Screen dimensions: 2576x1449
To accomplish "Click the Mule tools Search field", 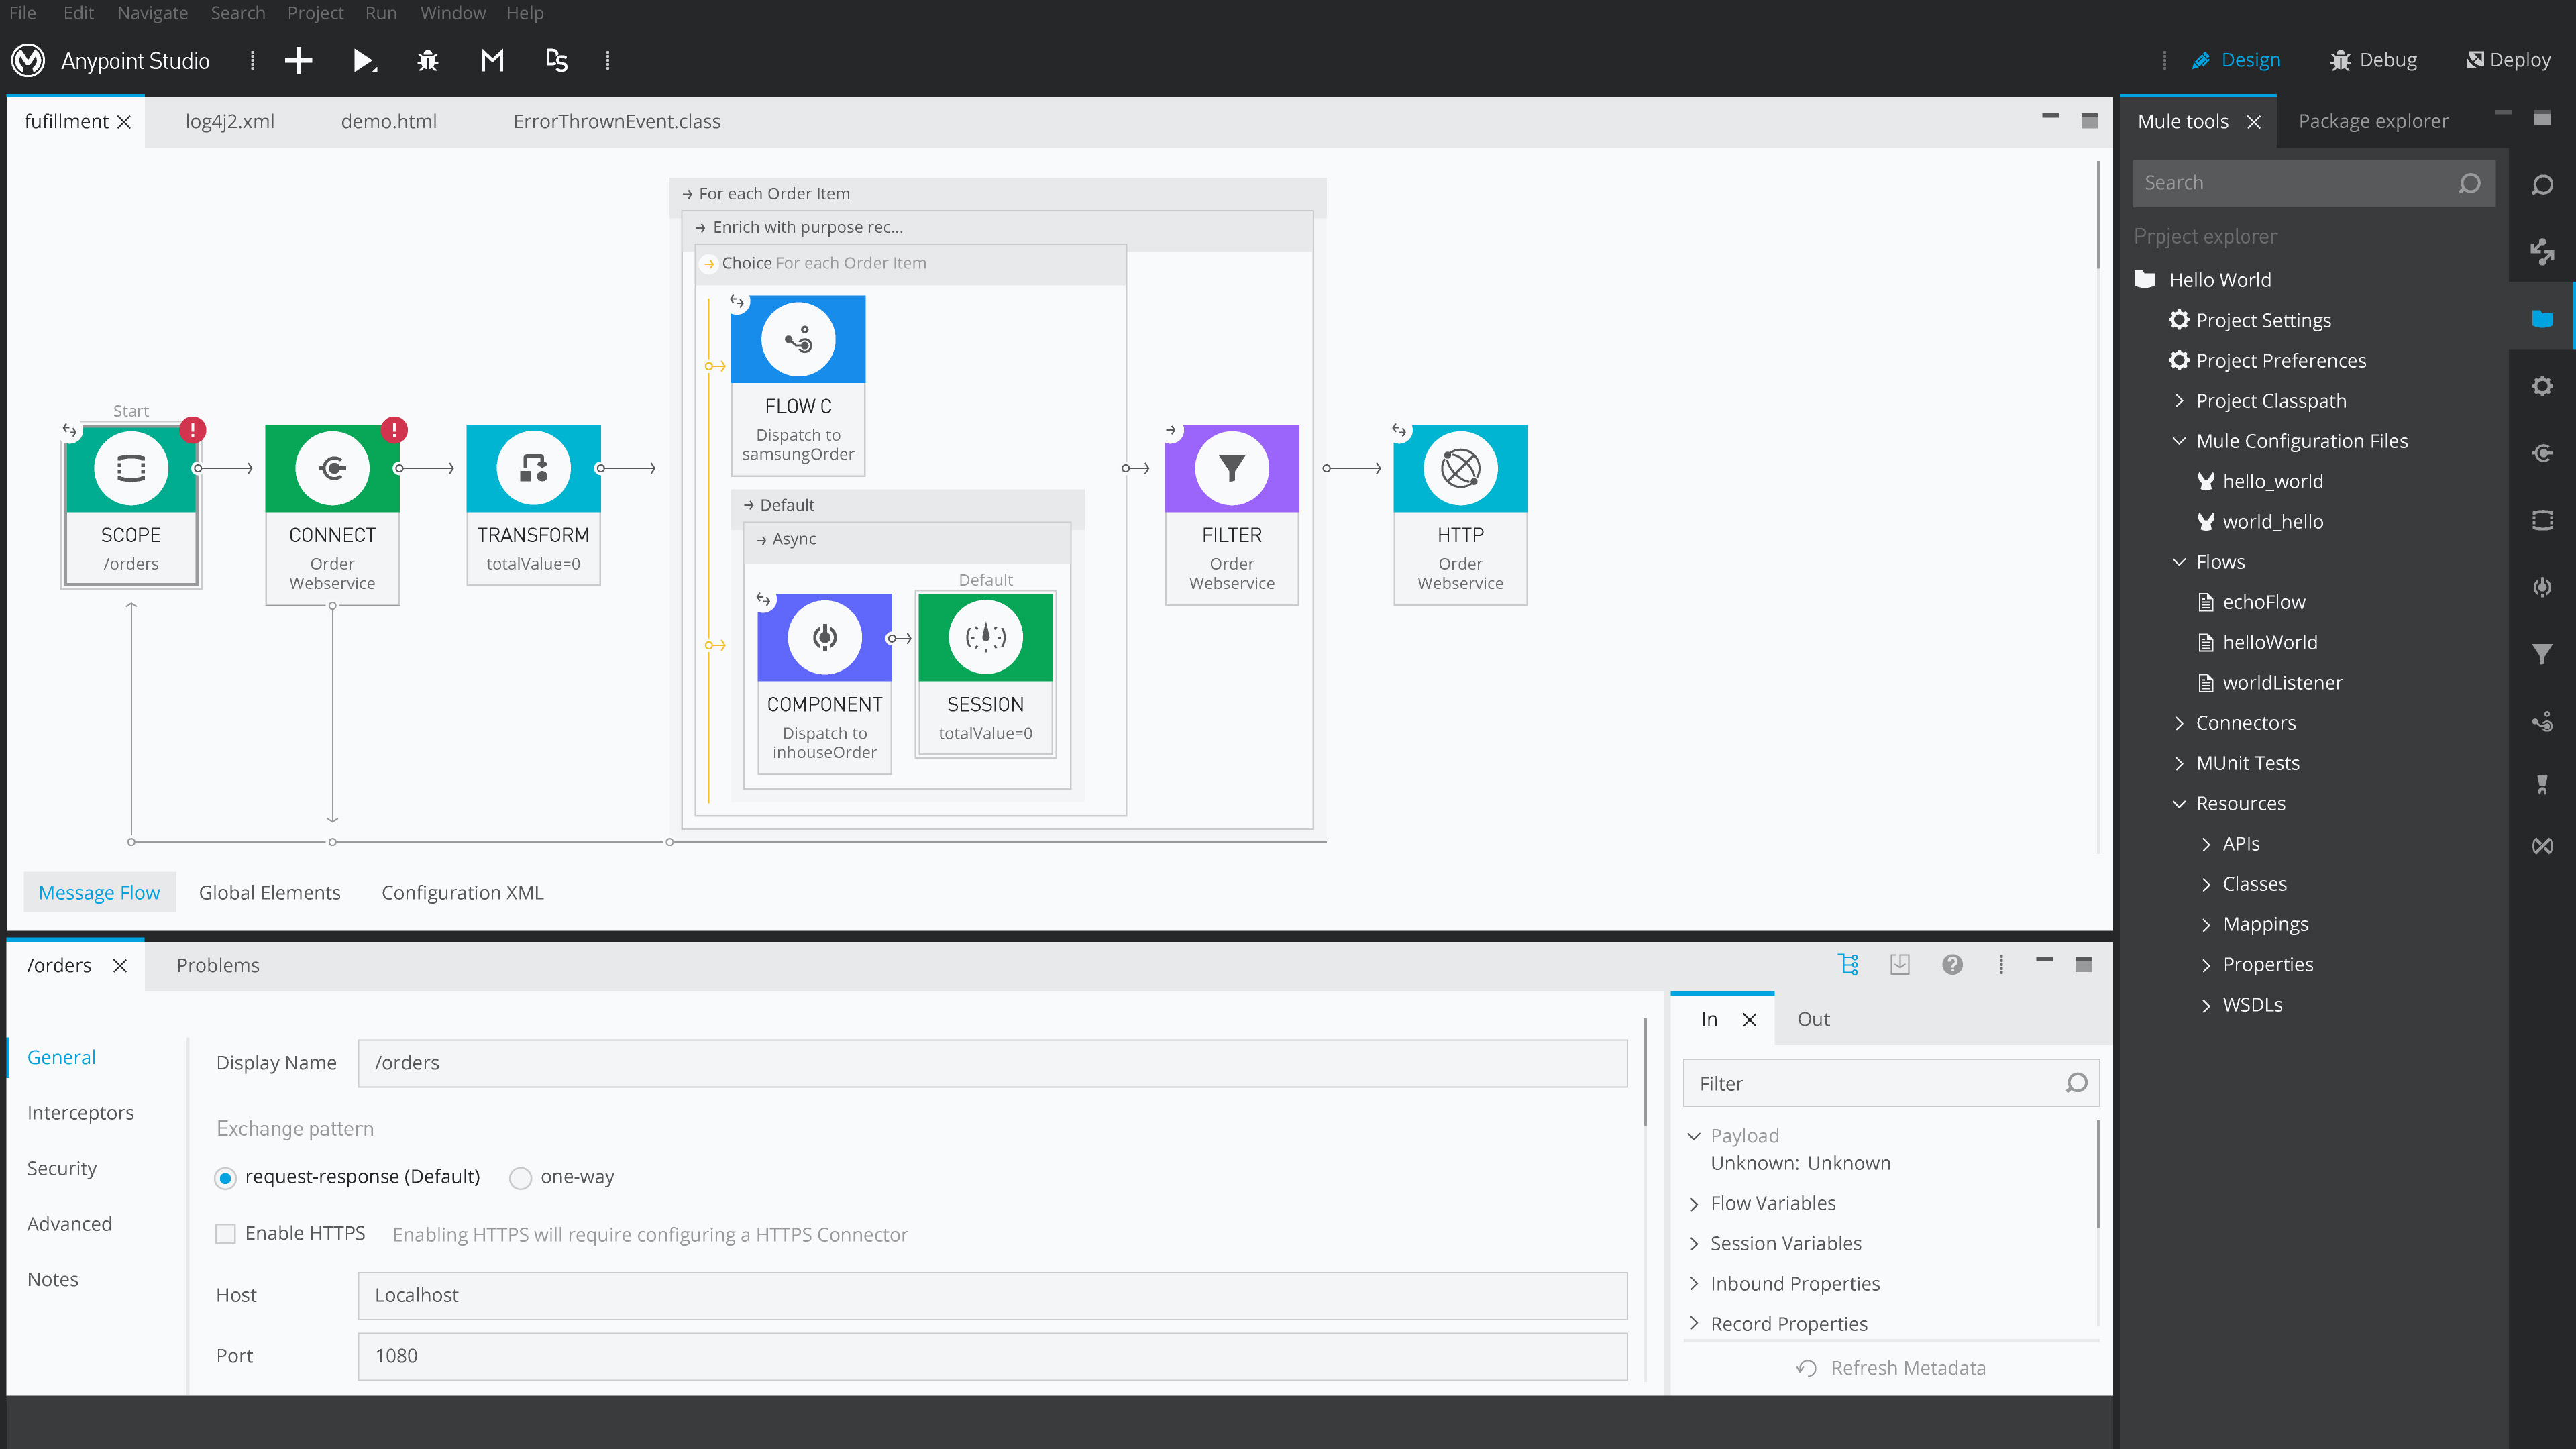I will (2313, 183).
